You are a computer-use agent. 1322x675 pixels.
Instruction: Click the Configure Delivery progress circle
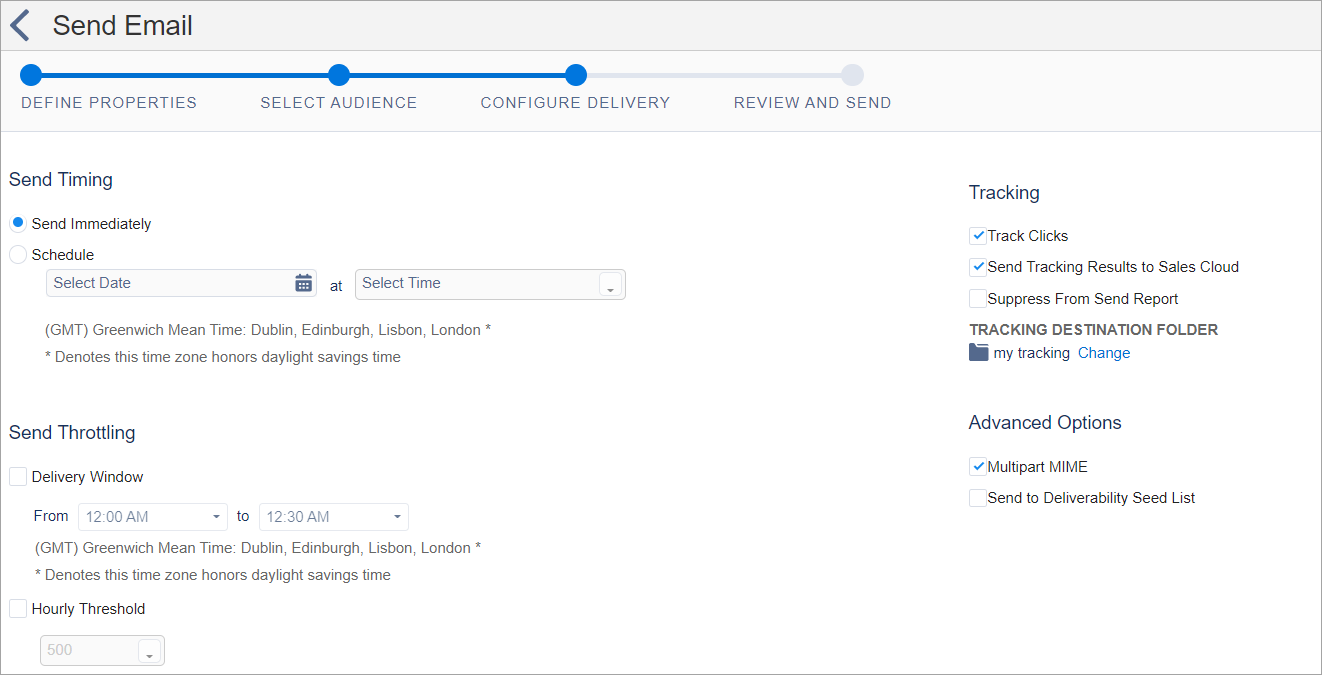(x=575, y=75)
